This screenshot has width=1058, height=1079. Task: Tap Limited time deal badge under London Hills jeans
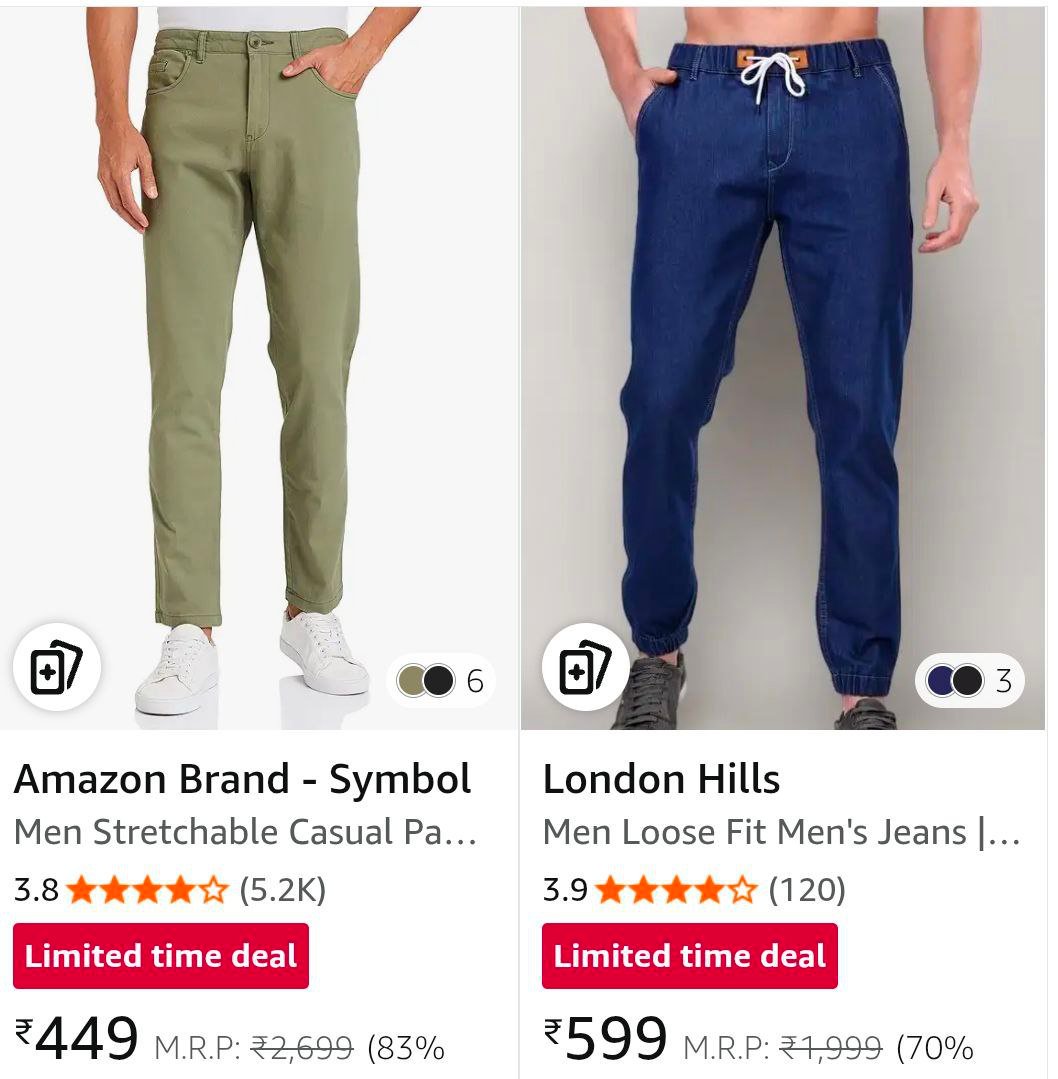click(x=690, y=956)
